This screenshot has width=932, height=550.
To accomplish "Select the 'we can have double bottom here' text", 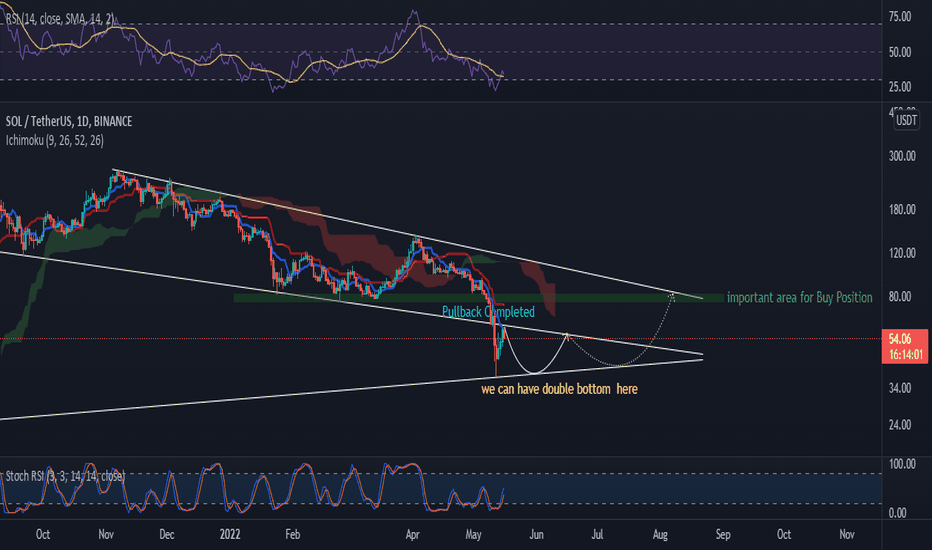I will coord(559,389).
